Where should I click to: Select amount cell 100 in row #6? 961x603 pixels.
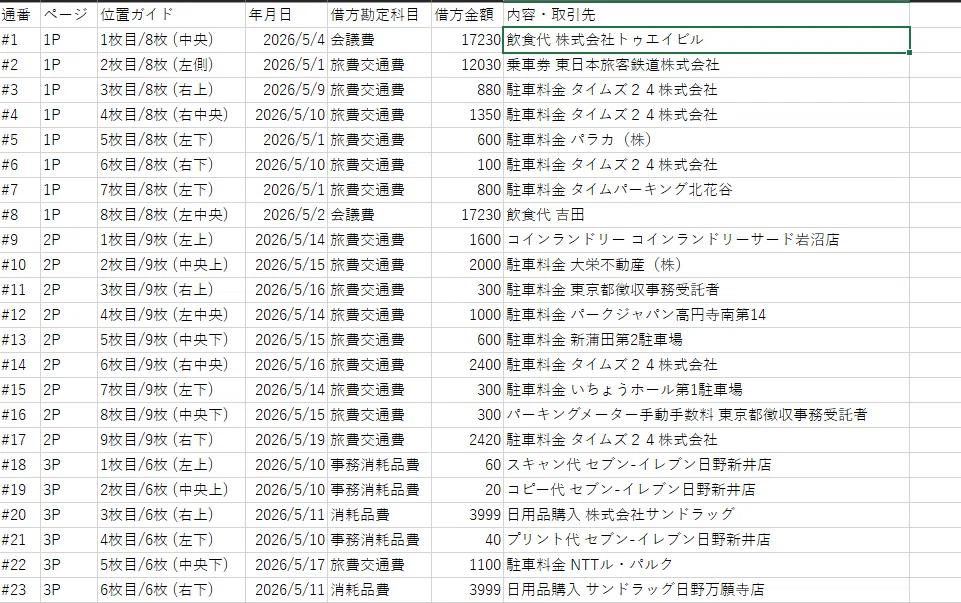[467, 165]
